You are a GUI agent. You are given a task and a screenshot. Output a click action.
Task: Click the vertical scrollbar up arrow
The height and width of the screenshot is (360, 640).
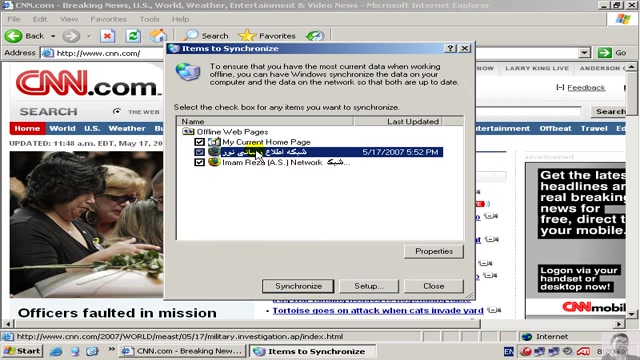(632, 67)
